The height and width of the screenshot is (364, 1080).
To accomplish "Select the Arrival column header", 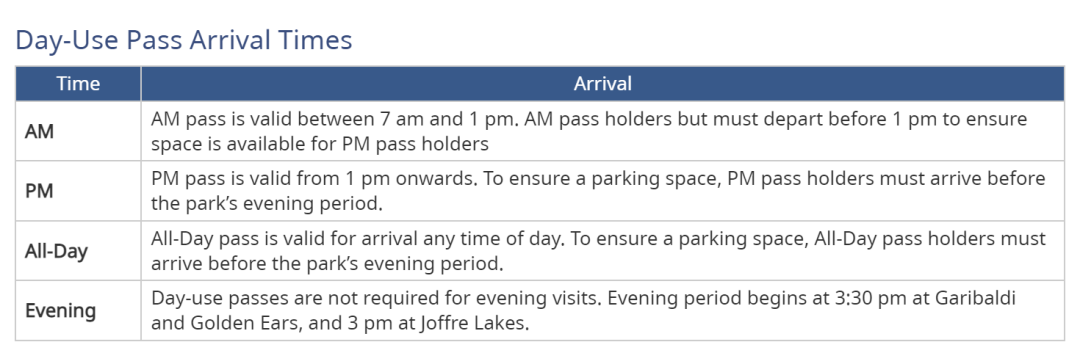I will pyautogui.click(x=603, y=84).
